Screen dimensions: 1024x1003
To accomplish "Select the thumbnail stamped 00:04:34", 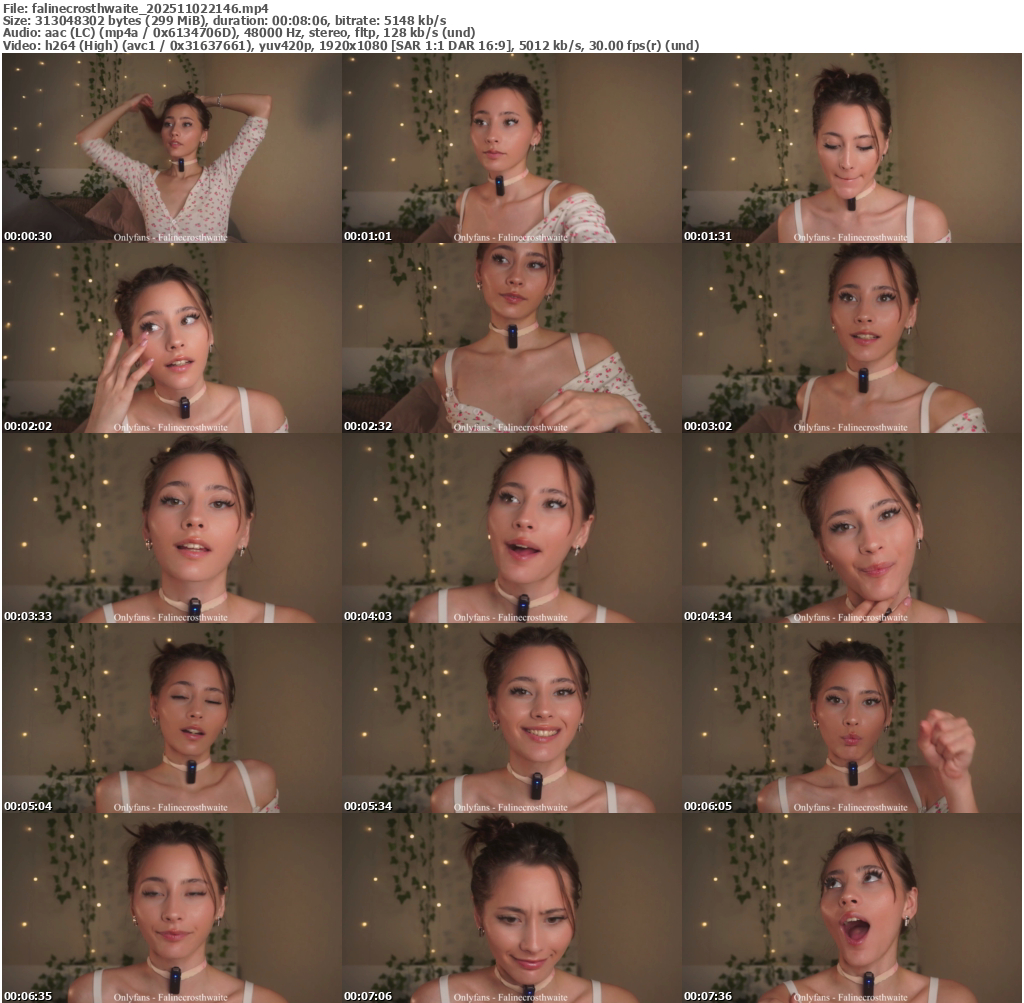I will coord(852,528).
